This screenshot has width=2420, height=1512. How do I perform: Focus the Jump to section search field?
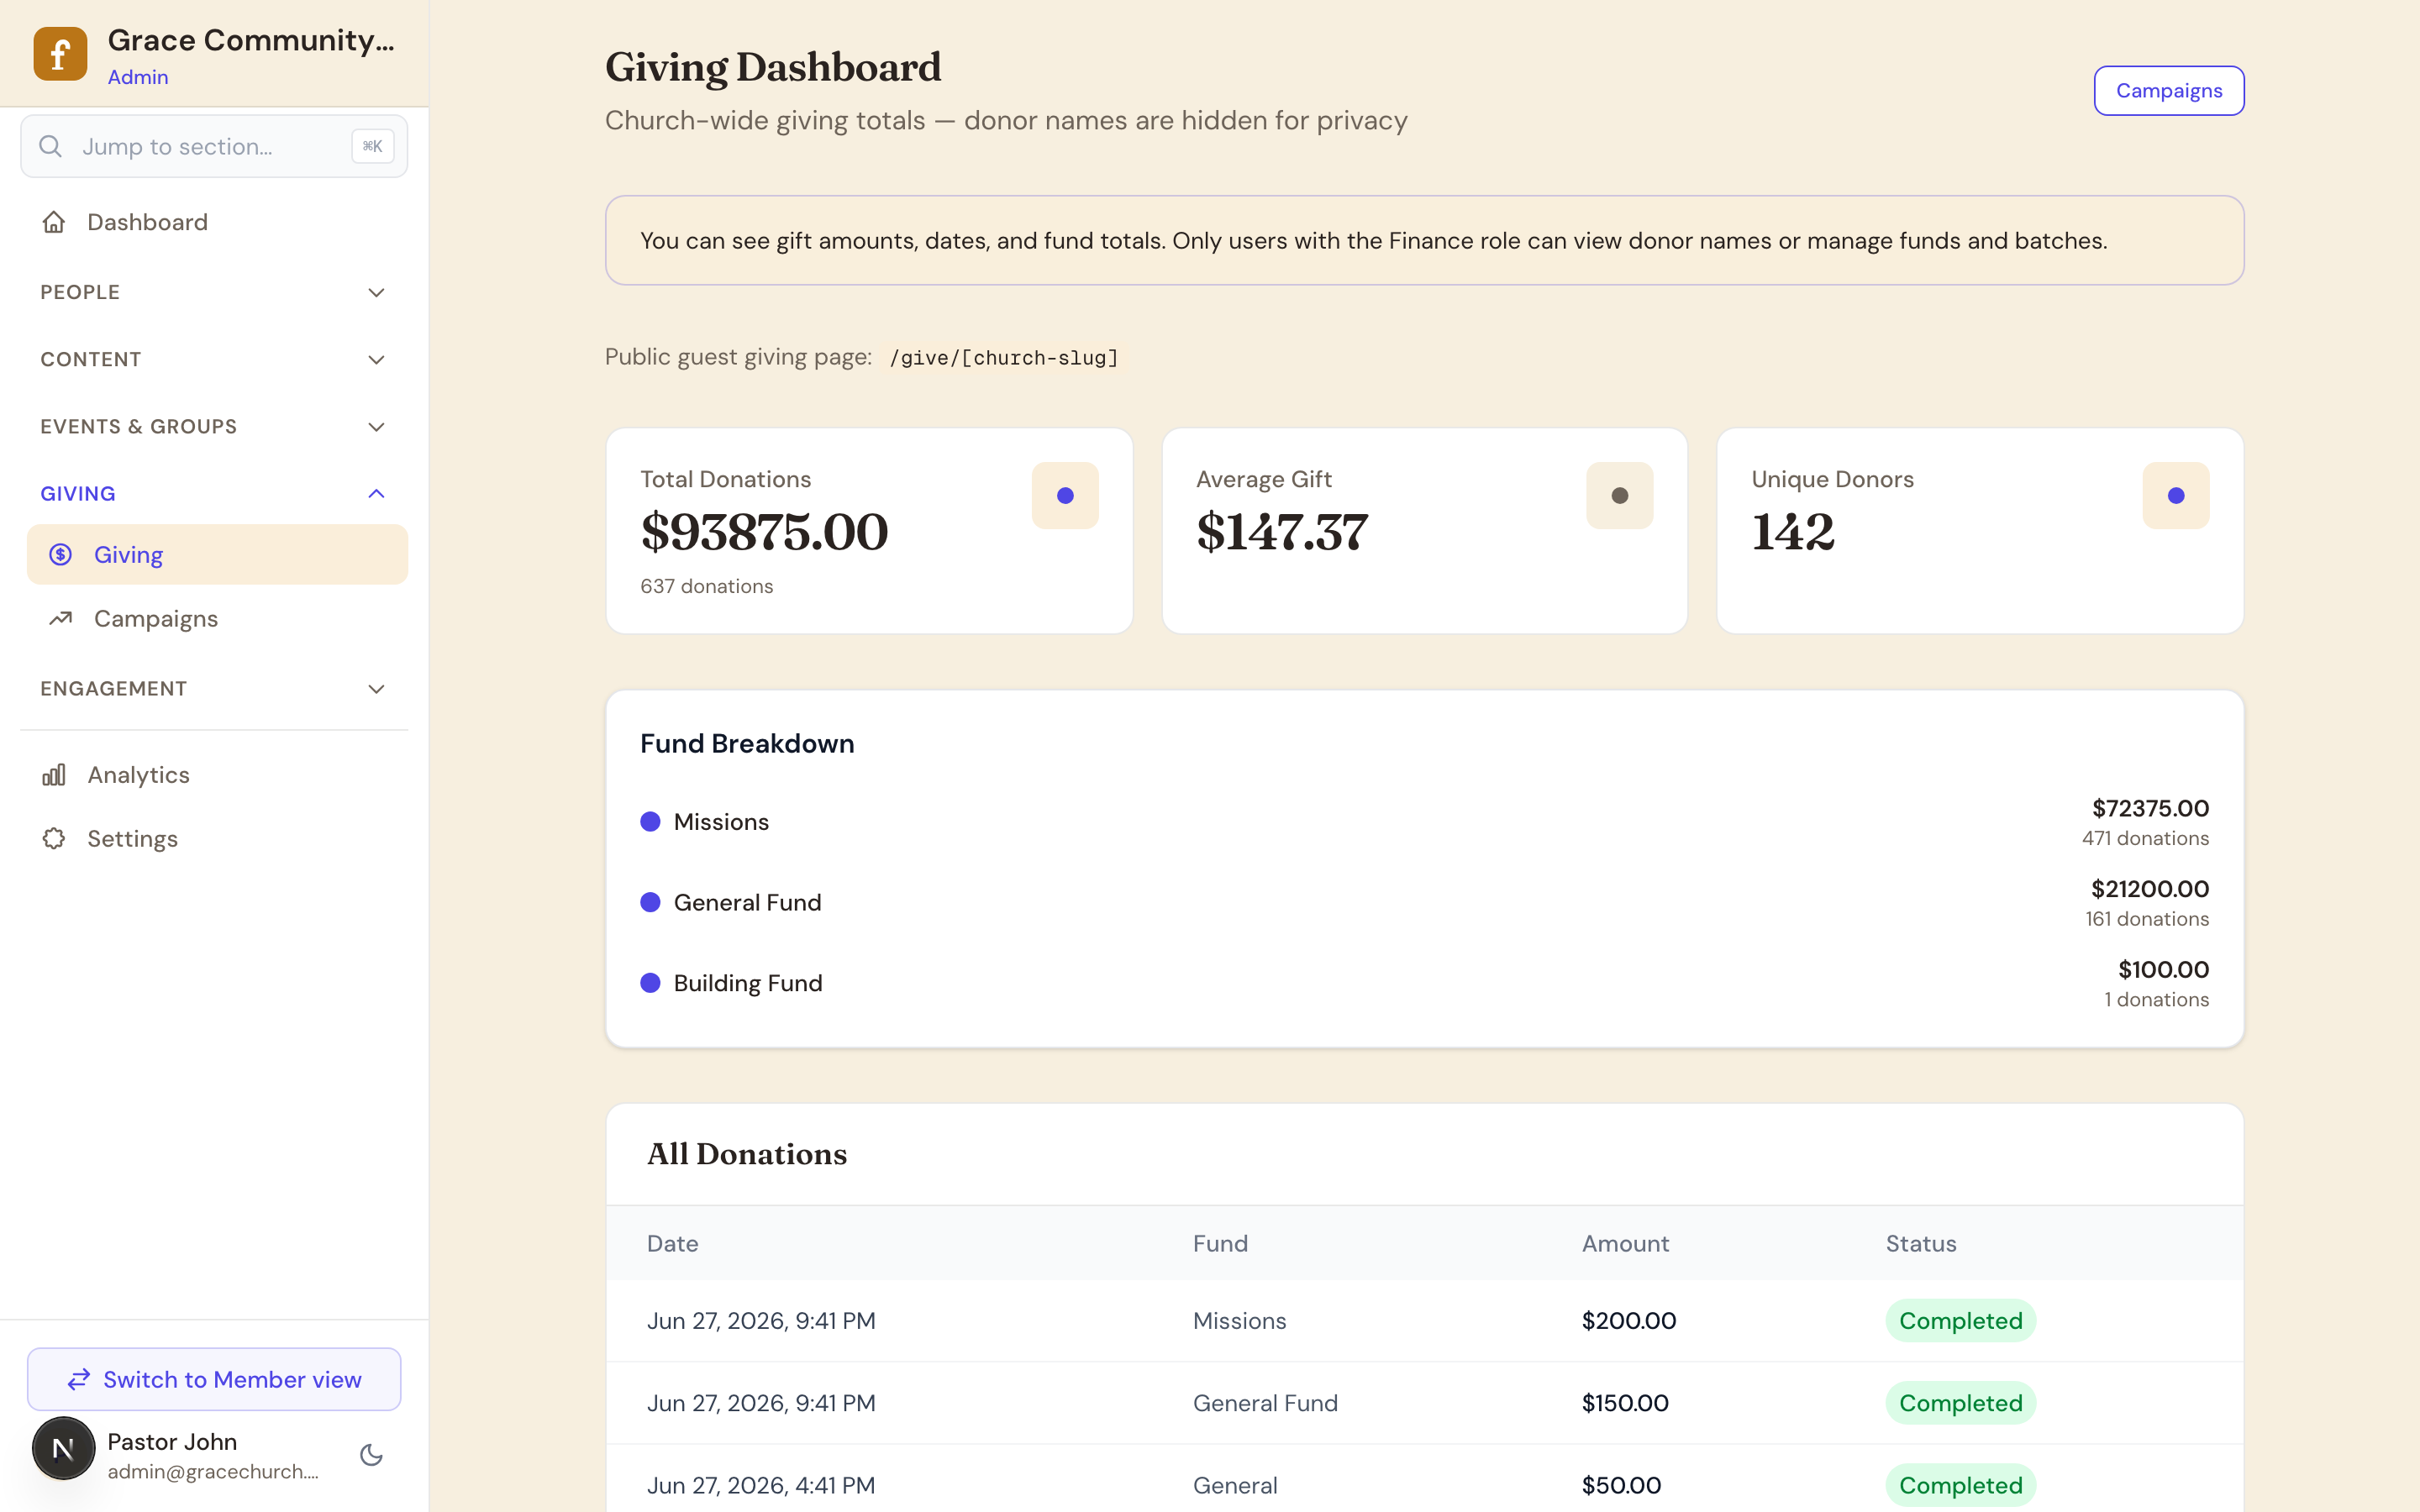[214, 146]
